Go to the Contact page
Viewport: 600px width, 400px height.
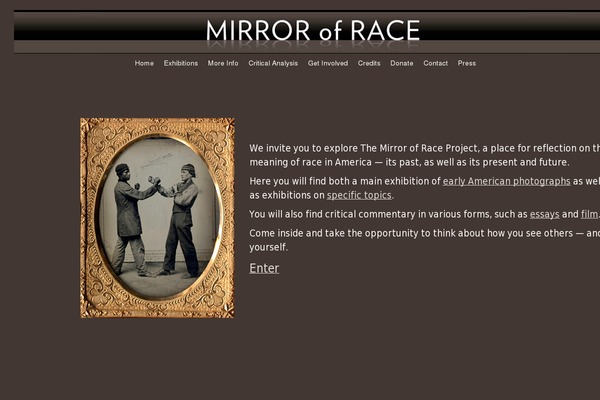click(x=435, y=63)
